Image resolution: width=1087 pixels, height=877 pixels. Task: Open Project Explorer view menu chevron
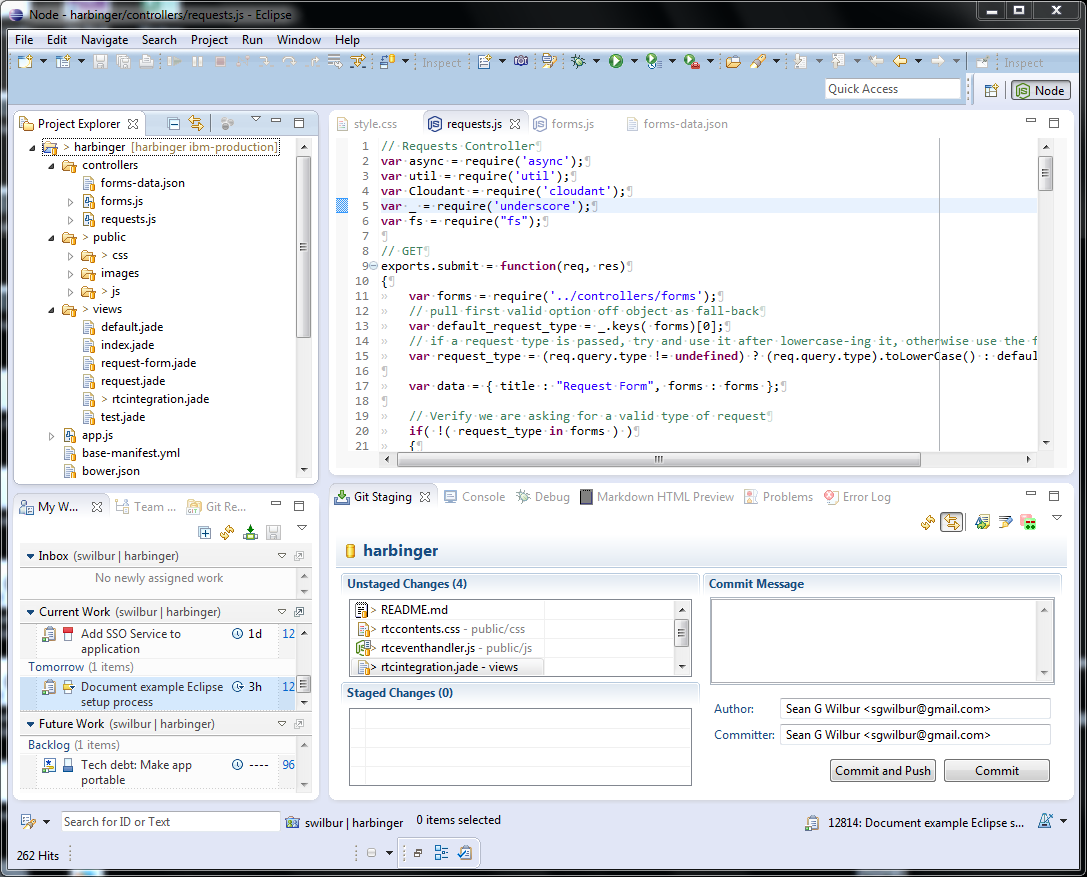click(x=256, y=119)
